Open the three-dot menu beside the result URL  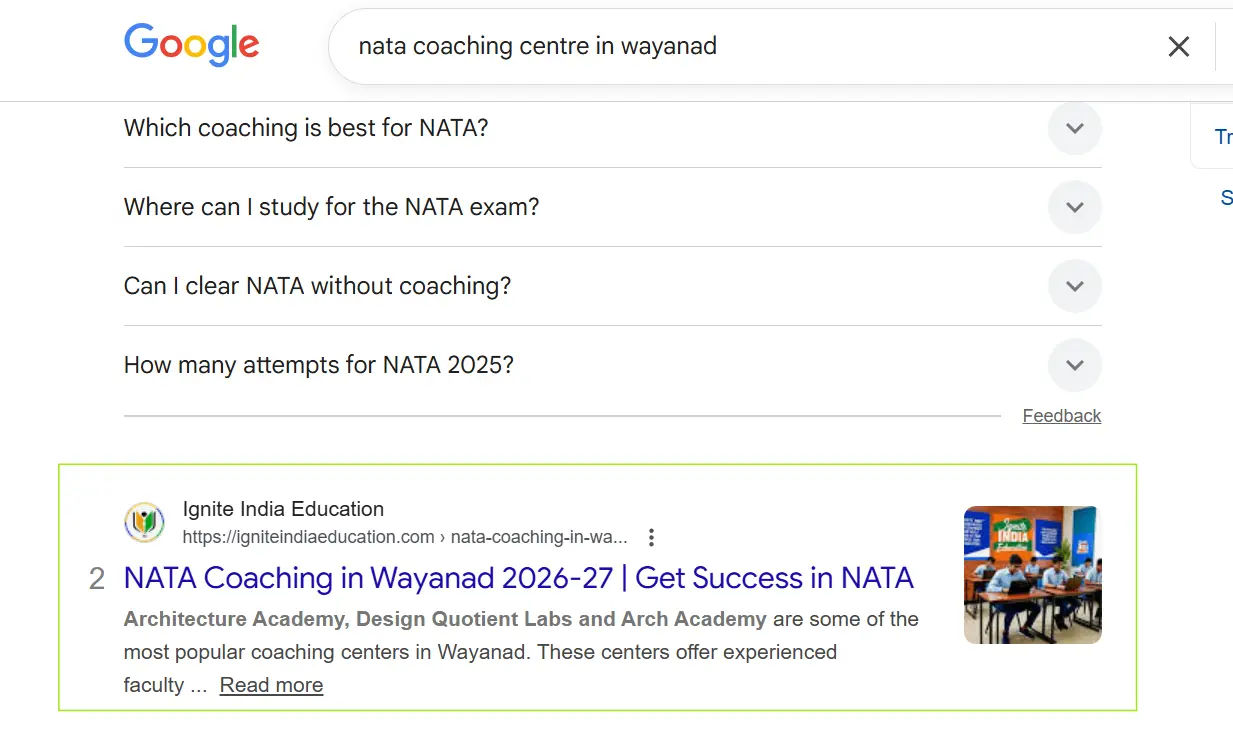[651, 537]
